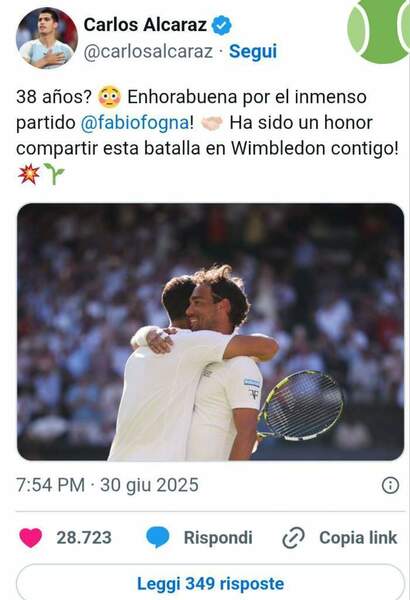Open the tweet info circle icon
410x600 pixels.
pos(390,485)
